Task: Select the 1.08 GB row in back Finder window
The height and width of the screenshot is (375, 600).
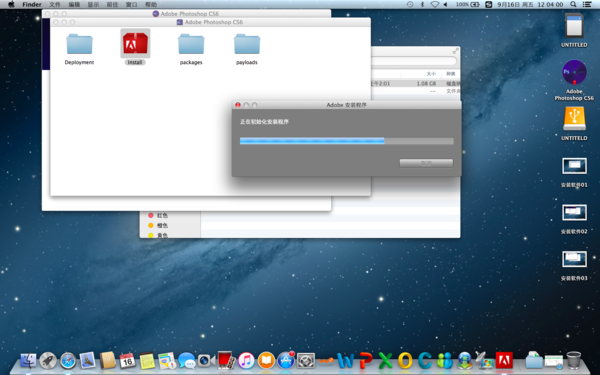Action: [416, 83]
